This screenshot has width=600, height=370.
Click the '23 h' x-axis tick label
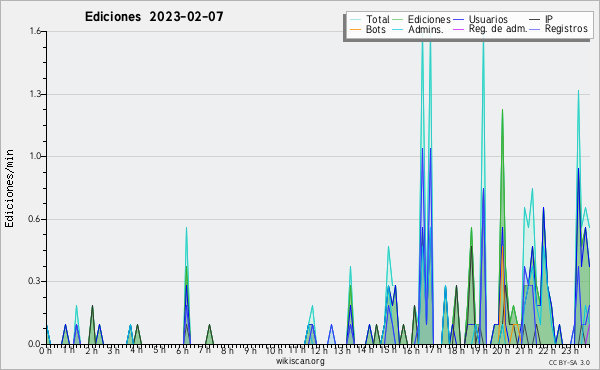(570, 351)
